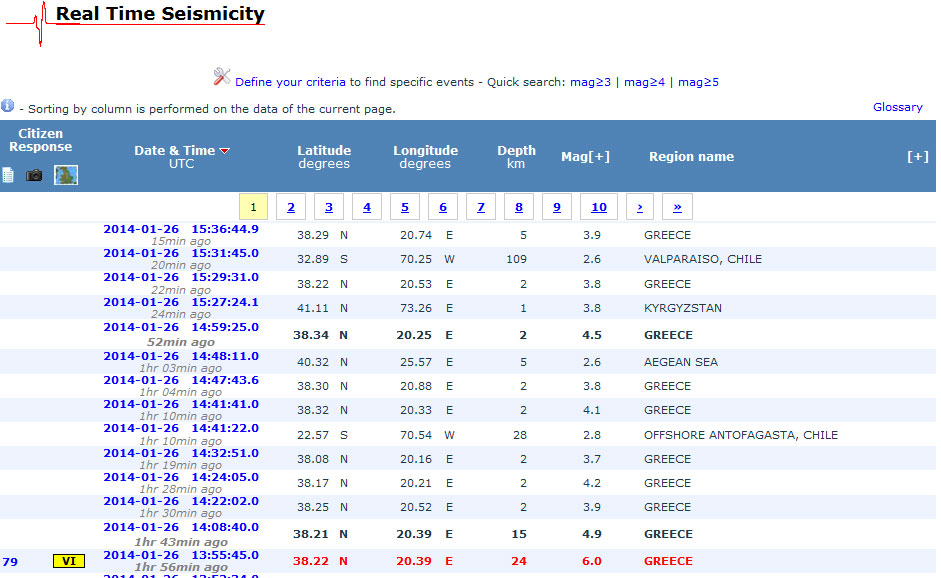Open the Glossary link
This screenshot has height=578, width=941.
click(897, 107)
